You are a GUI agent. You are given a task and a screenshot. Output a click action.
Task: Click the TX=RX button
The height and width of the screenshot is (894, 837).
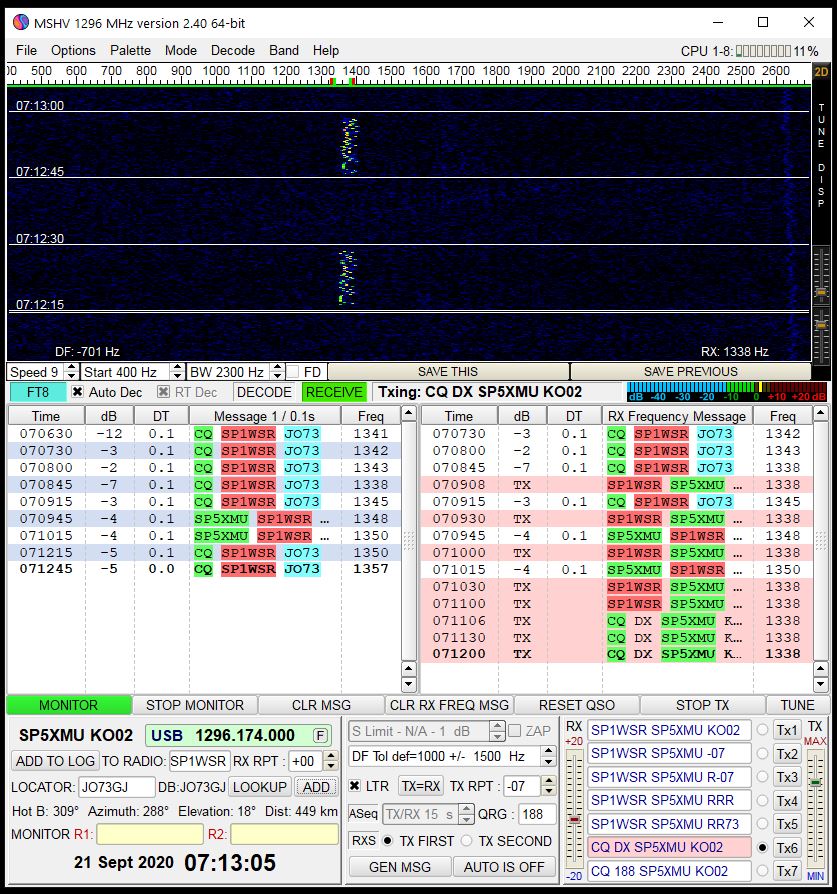(x=421, y=786)
